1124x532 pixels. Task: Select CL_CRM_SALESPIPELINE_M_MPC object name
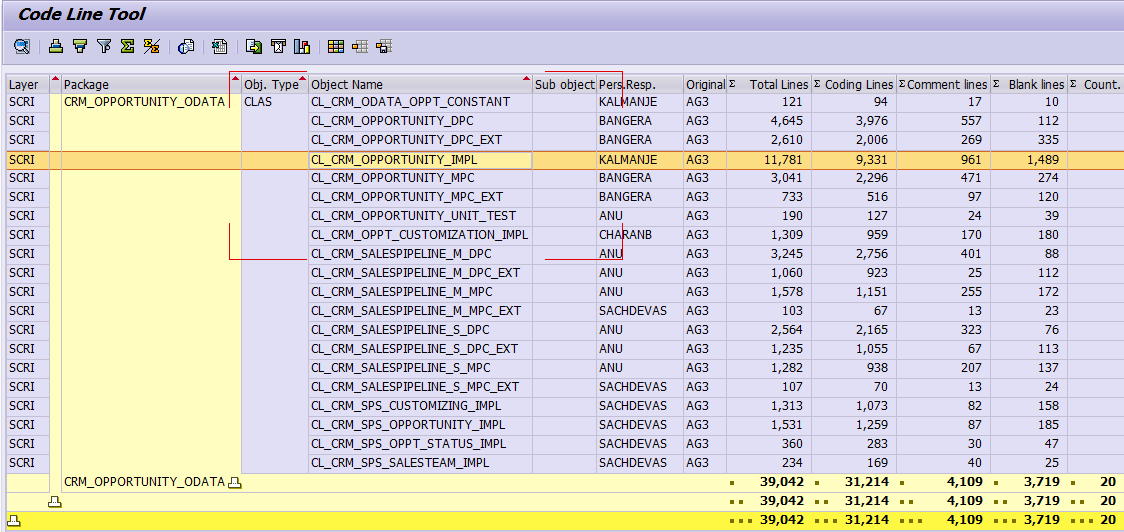point(401,292)
